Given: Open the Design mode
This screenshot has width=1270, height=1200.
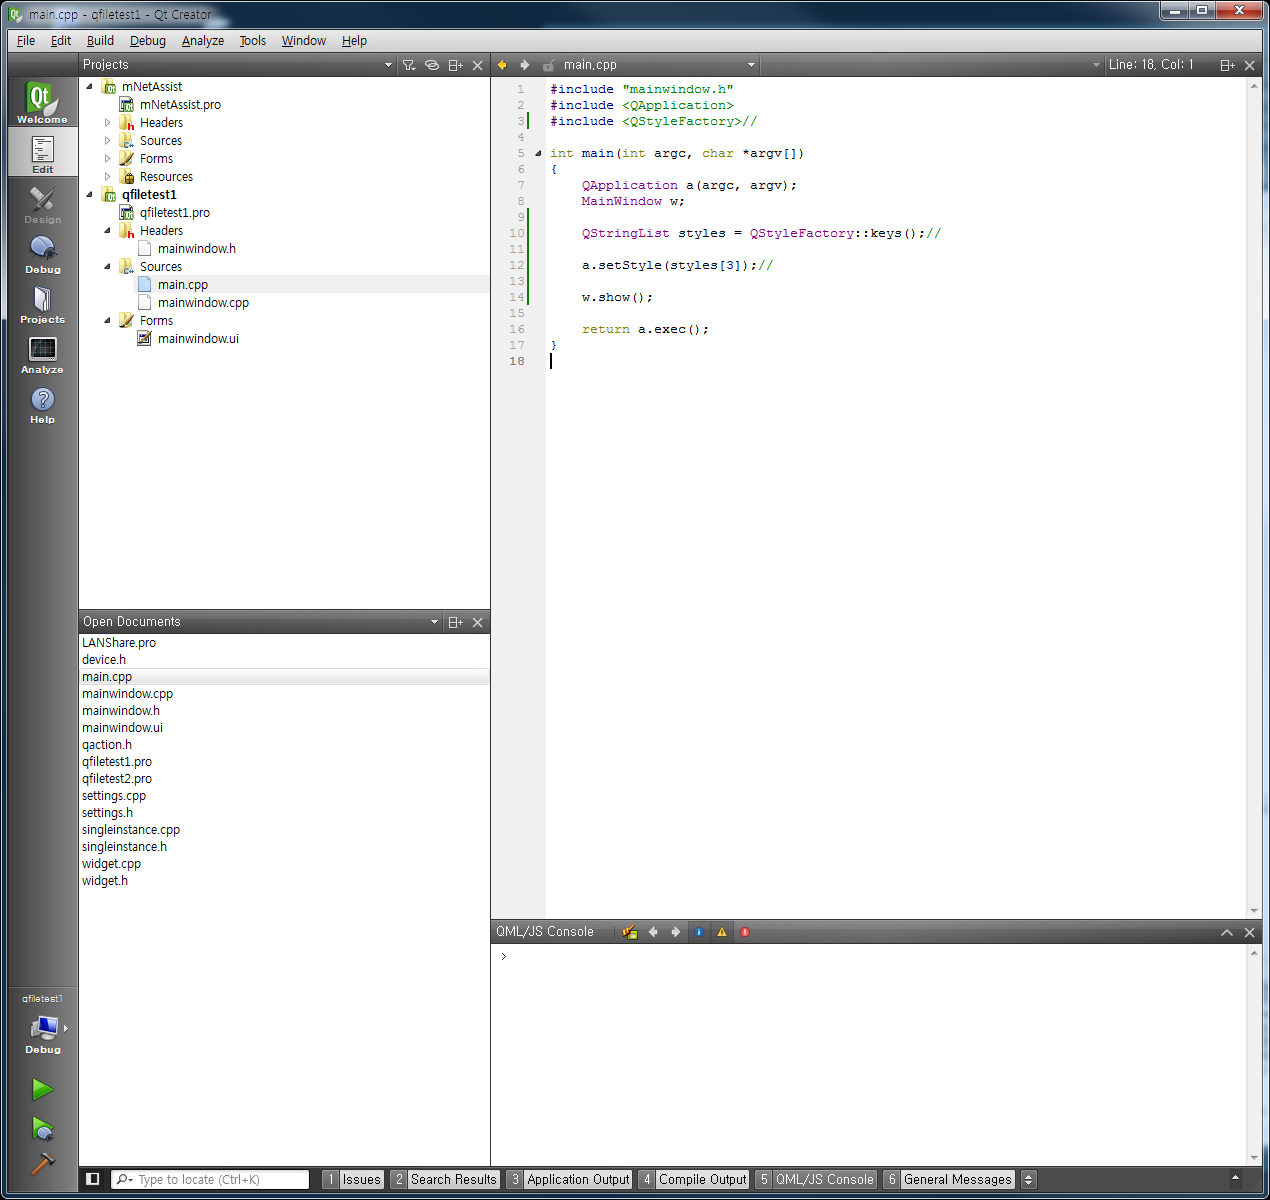Looking at the screenshot, I should click(42, 202).
